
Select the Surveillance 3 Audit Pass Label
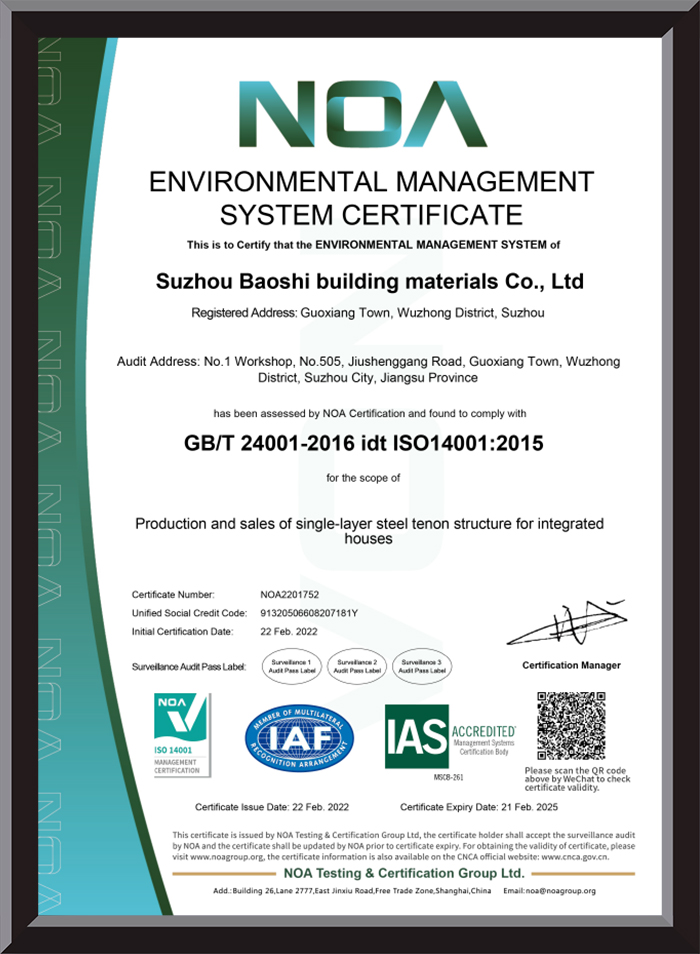click(x=422, y=665)
